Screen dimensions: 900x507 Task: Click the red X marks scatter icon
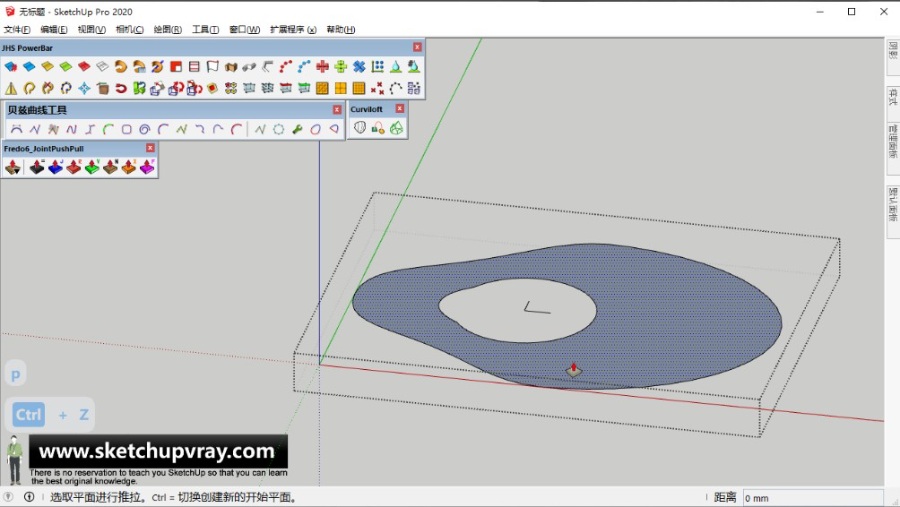point(377,88)
